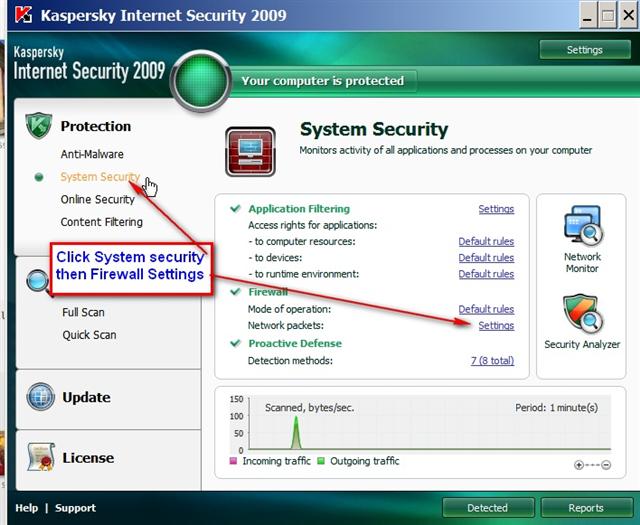
Task: Open the Update section
Action: (x=87, y=397)
